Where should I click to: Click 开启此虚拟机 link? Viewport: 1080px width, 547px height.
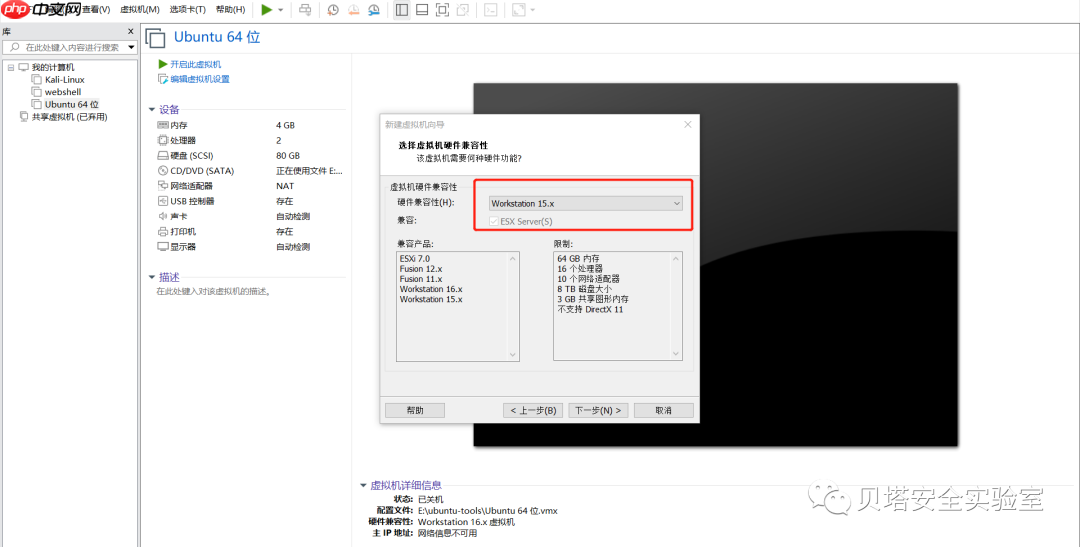(196, 64)
